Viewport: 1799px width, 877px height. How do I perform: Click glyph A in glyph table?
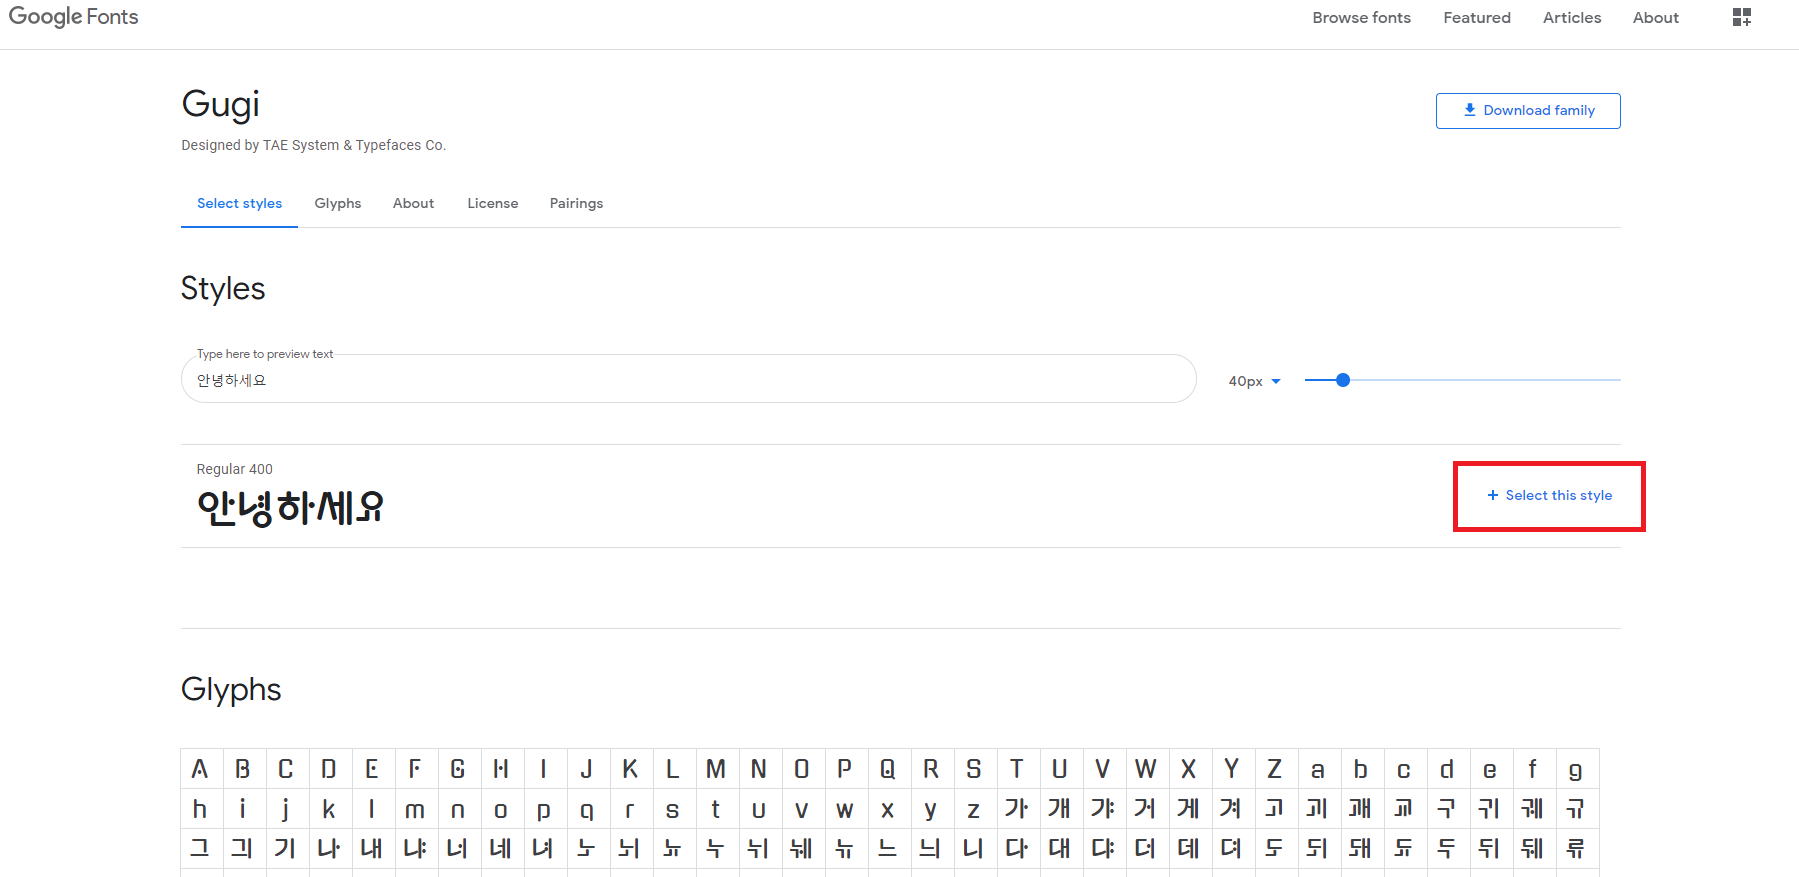pos(201,768)
